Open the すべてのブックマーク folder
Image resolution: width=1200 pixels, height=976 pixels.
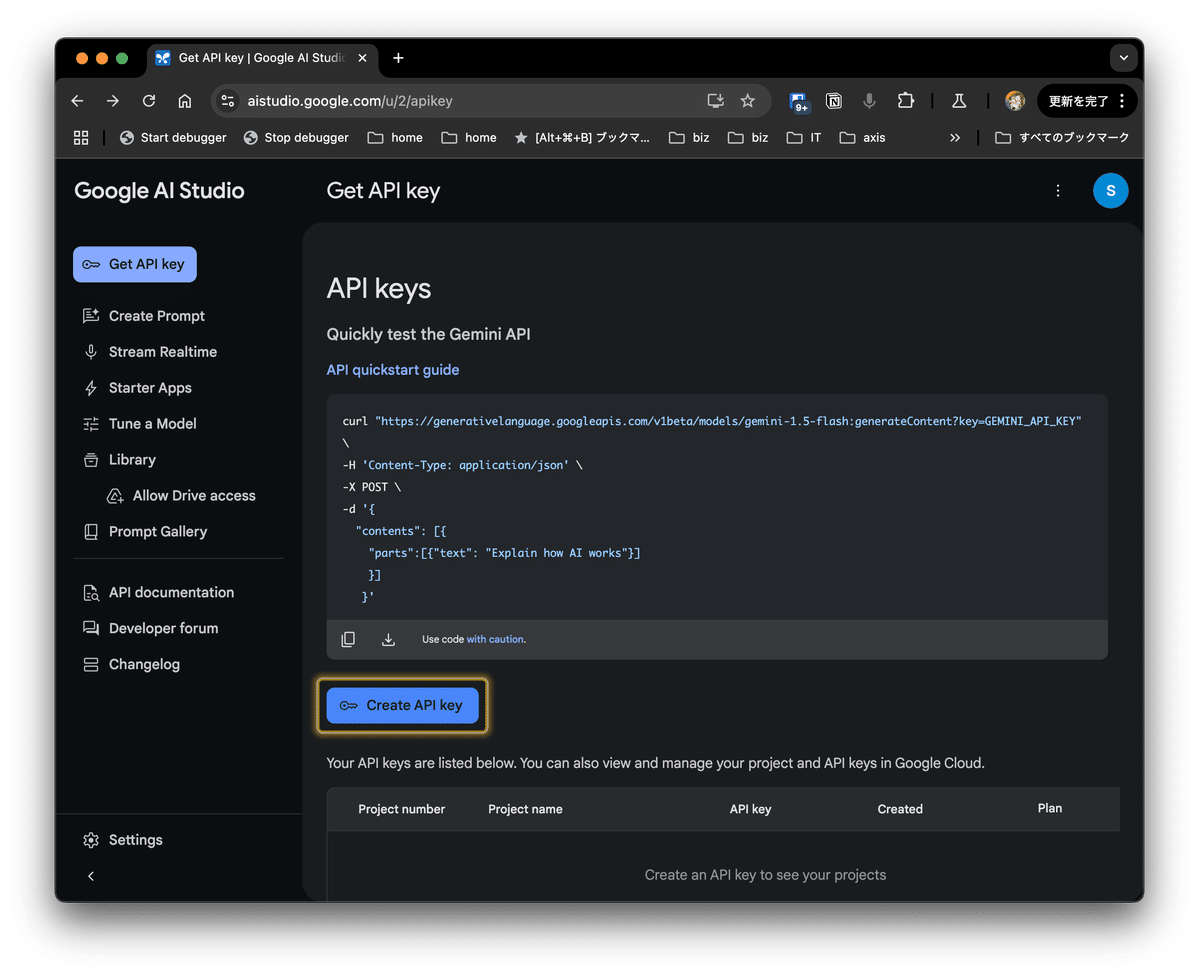(1062, 138)
